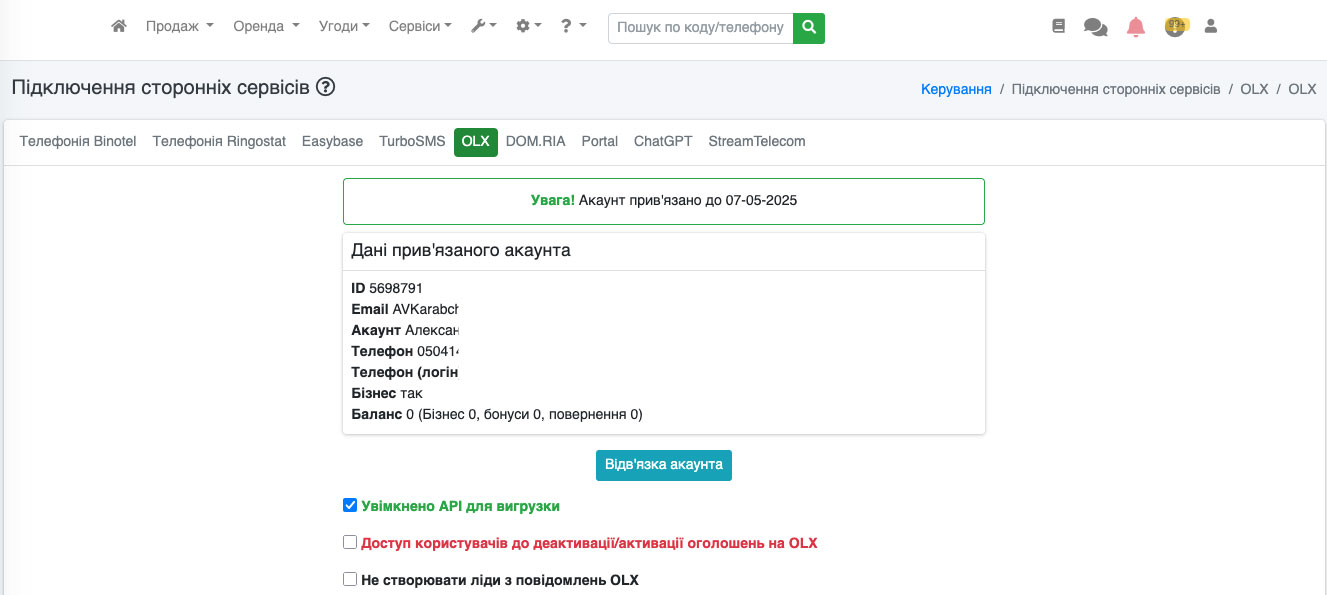The height and width of the screenshot is (595, 1327).
Task: Click the green search magnifier button
Action: click(809, 28)
